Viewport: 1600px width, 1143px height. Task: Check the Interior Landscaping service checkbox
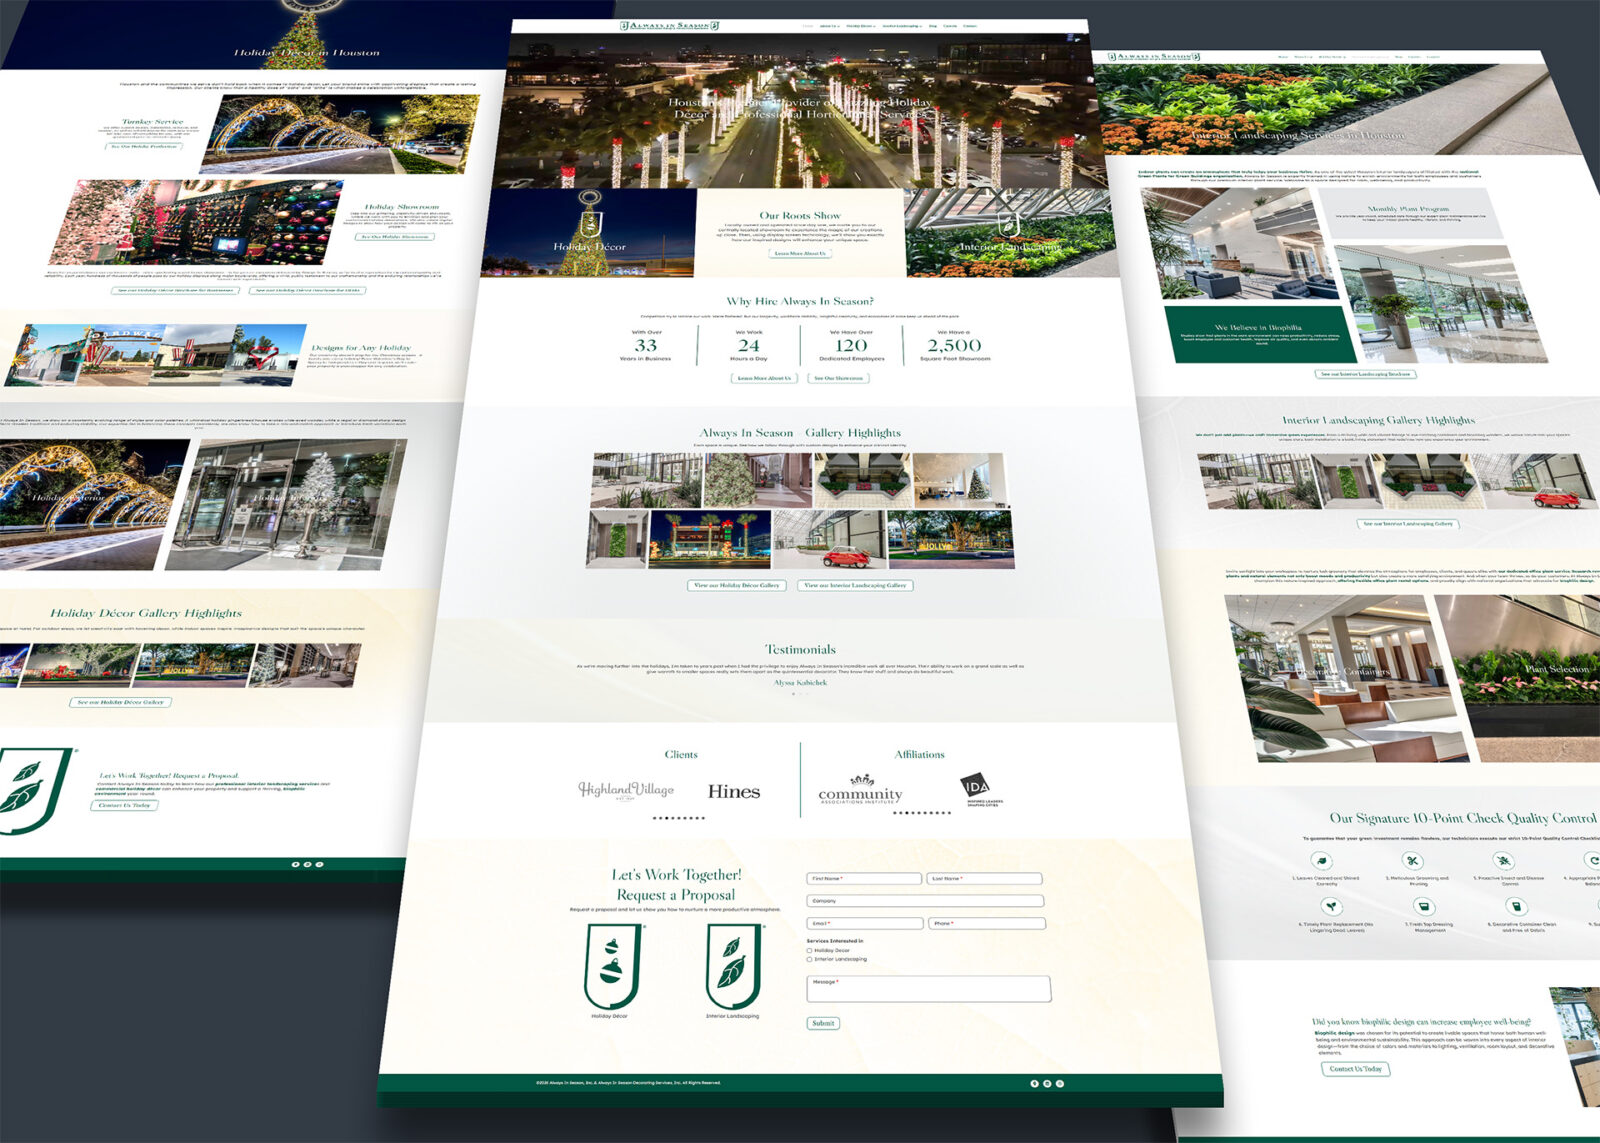point(810,959)
